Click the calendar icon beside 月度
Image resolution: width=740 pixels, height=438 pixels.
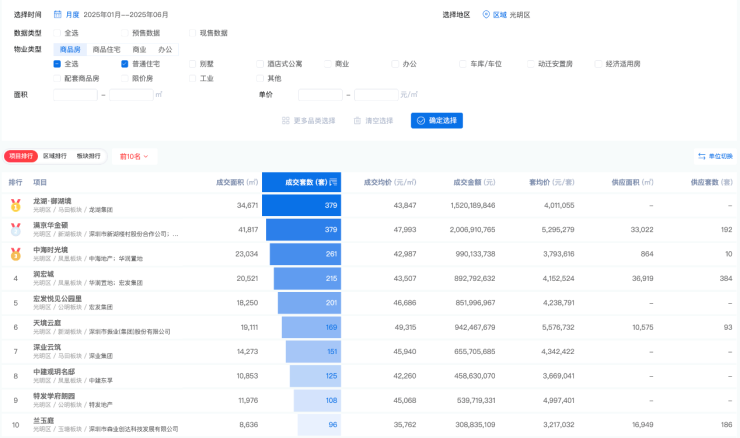click(57, 15)
